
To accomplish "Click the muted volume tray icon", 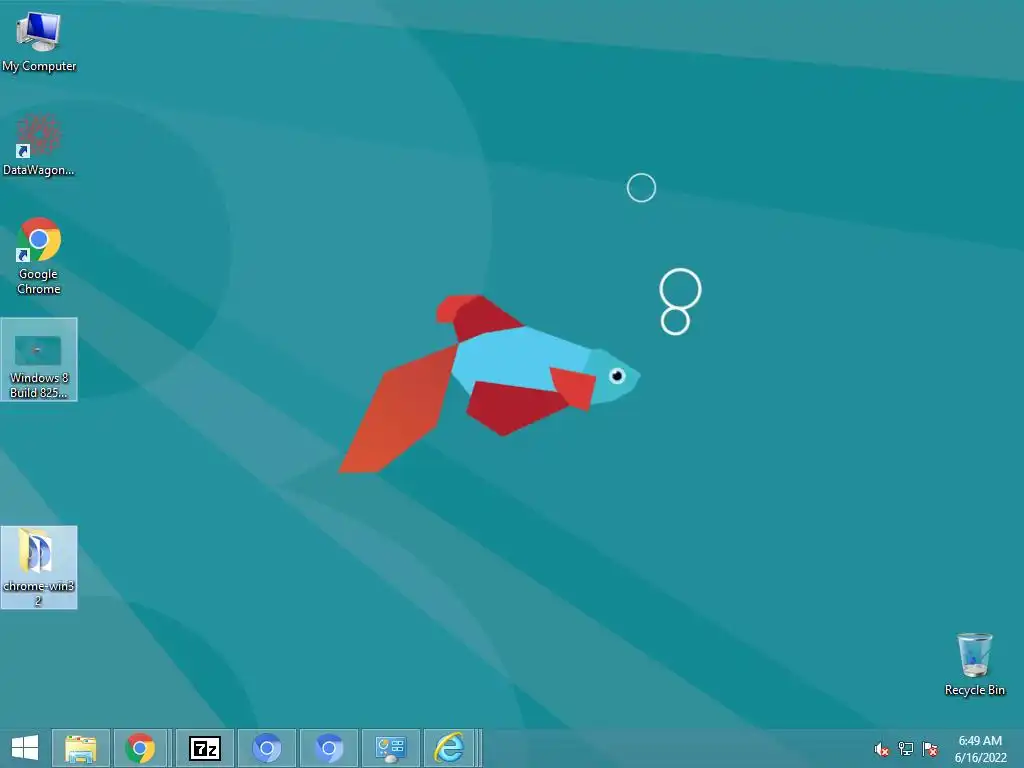I will click(882, 750).
